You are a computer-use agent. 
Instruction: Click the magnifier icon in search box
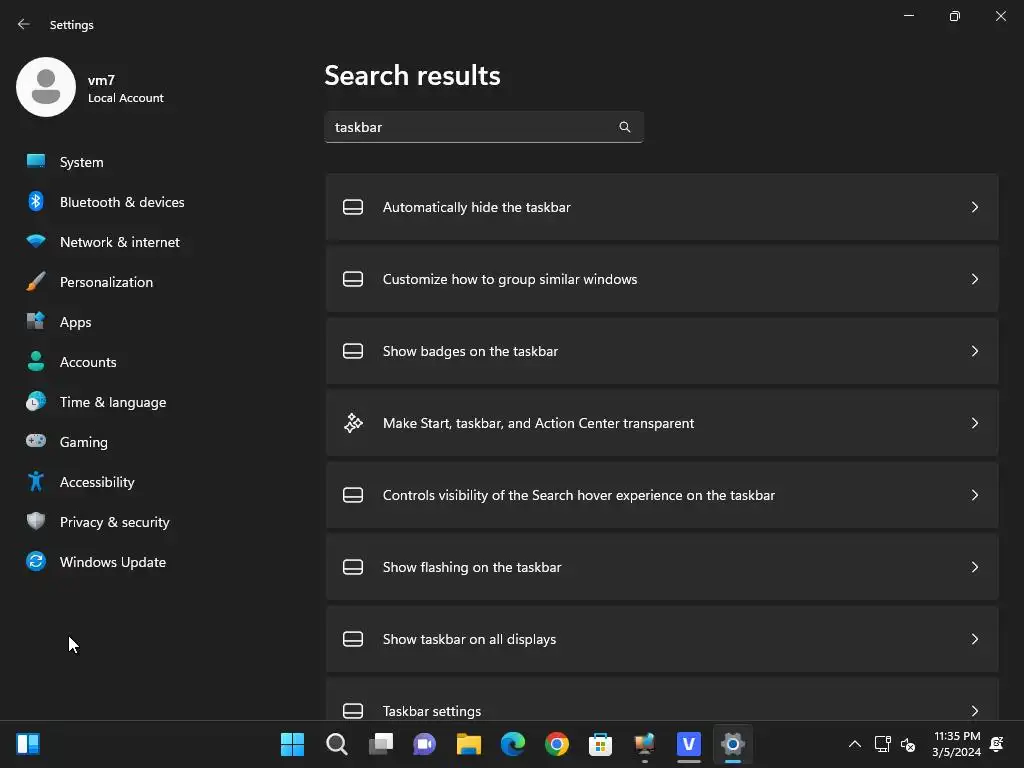(624, 127)
